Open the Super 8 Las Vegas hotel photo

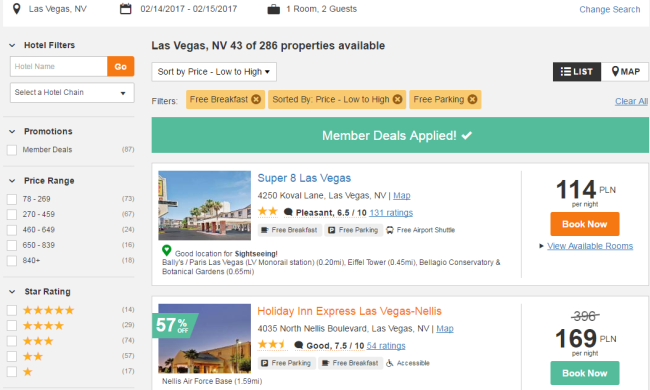[x=204, y=206]
